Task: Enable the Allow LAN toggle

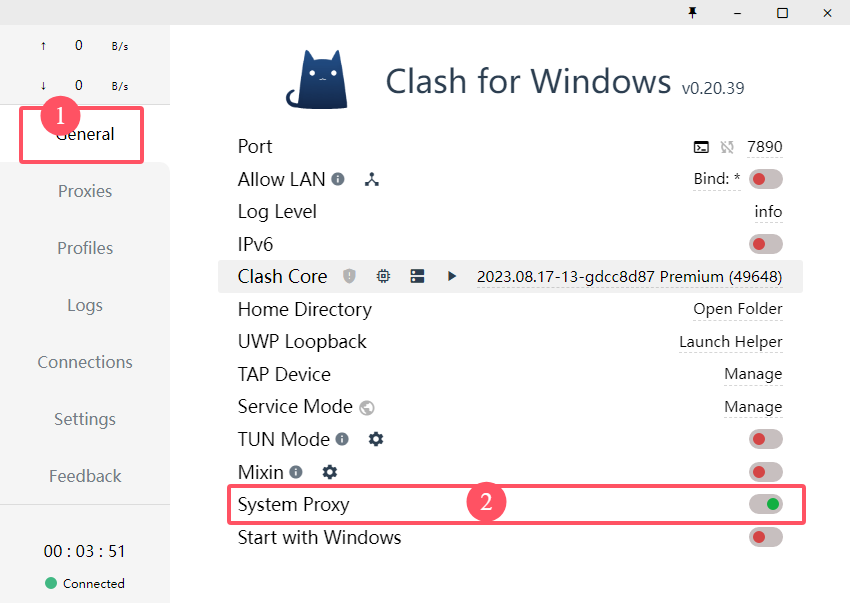Action: (765, 179)
